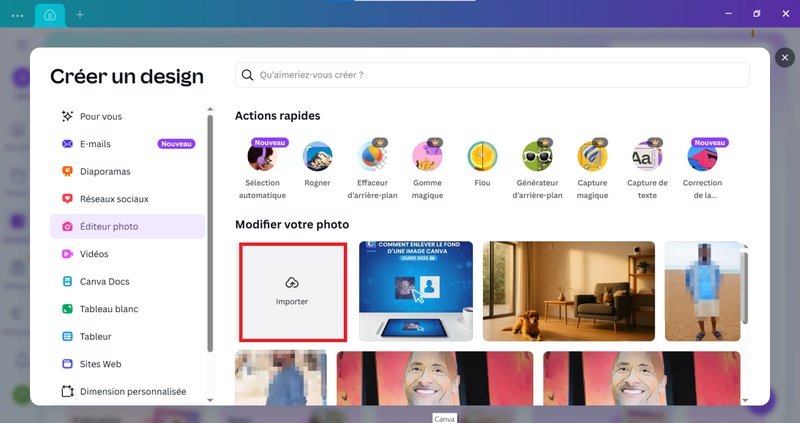Viewport: 800px width, 423px height.
Task: Choose Diaporamas in the sidebar
Action: pos(128,171)
